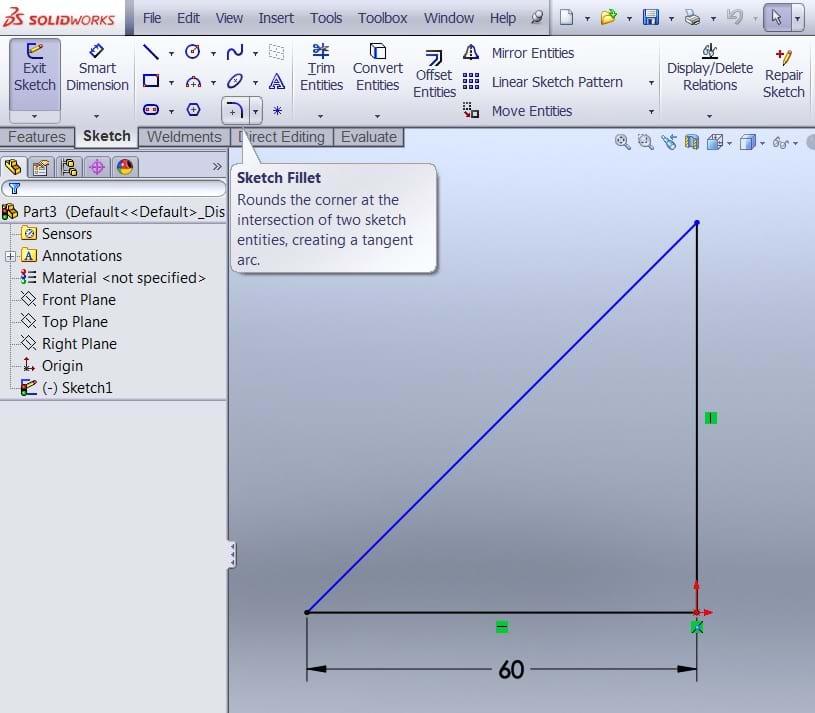
Task: Switch to the Evaluate tab
Action: coord(369,137)
